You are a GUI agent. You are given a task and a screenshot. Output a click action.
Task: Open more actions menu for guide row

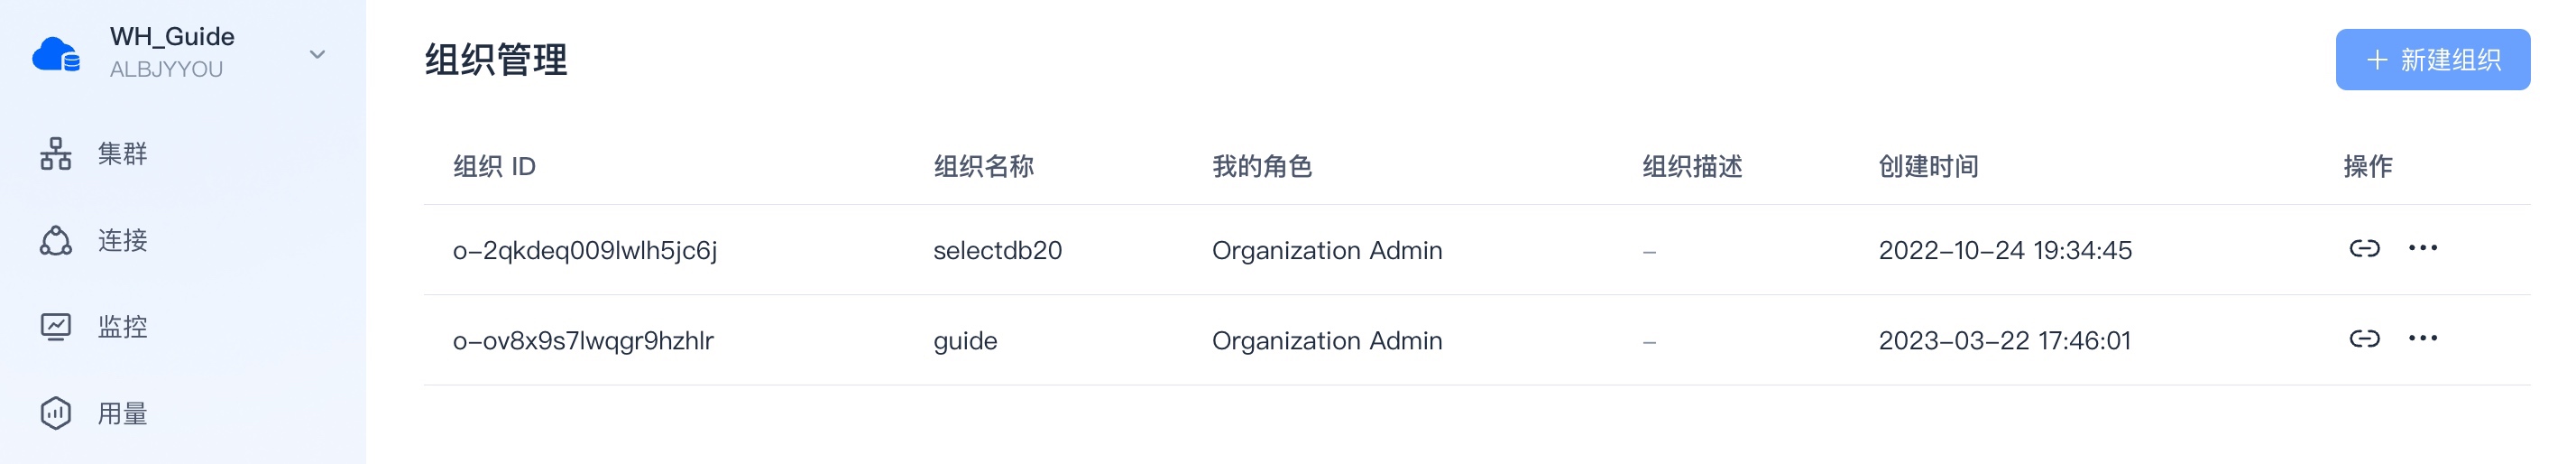(x=2422, y=339)
